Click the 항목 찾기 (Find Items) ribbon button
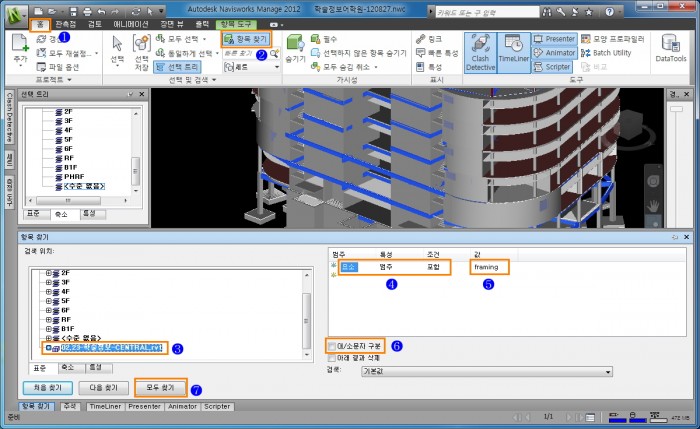The image size is (700, 429). click(245, 38)
